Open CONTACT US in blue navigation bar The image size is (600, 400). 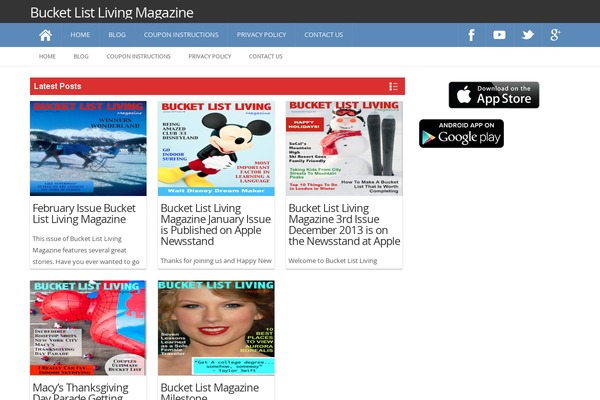[323, 35]
